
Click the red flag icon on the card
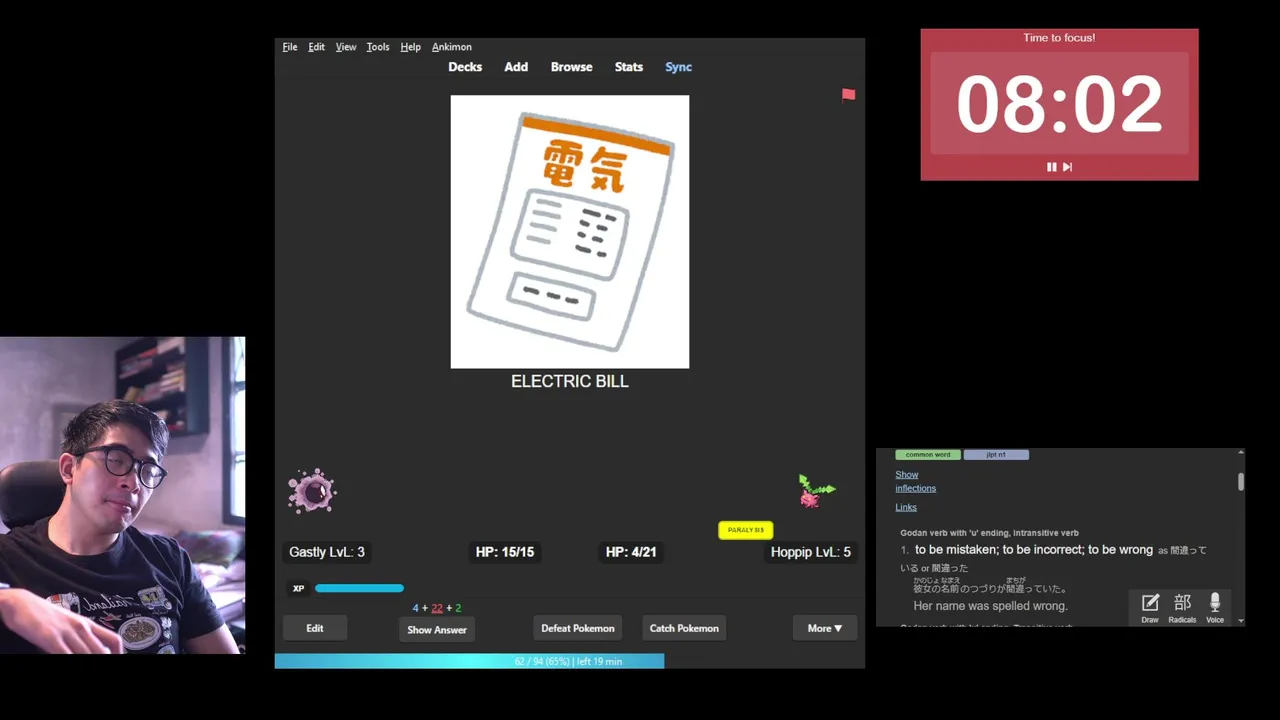pyautogui.click(x=848, y=95)
